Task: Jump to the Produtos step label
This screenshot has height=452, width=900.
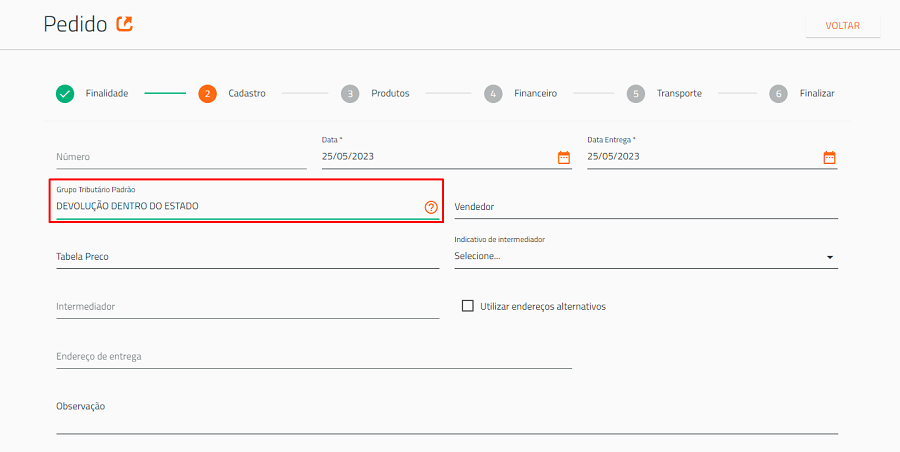Action: (x=390, y=94)
